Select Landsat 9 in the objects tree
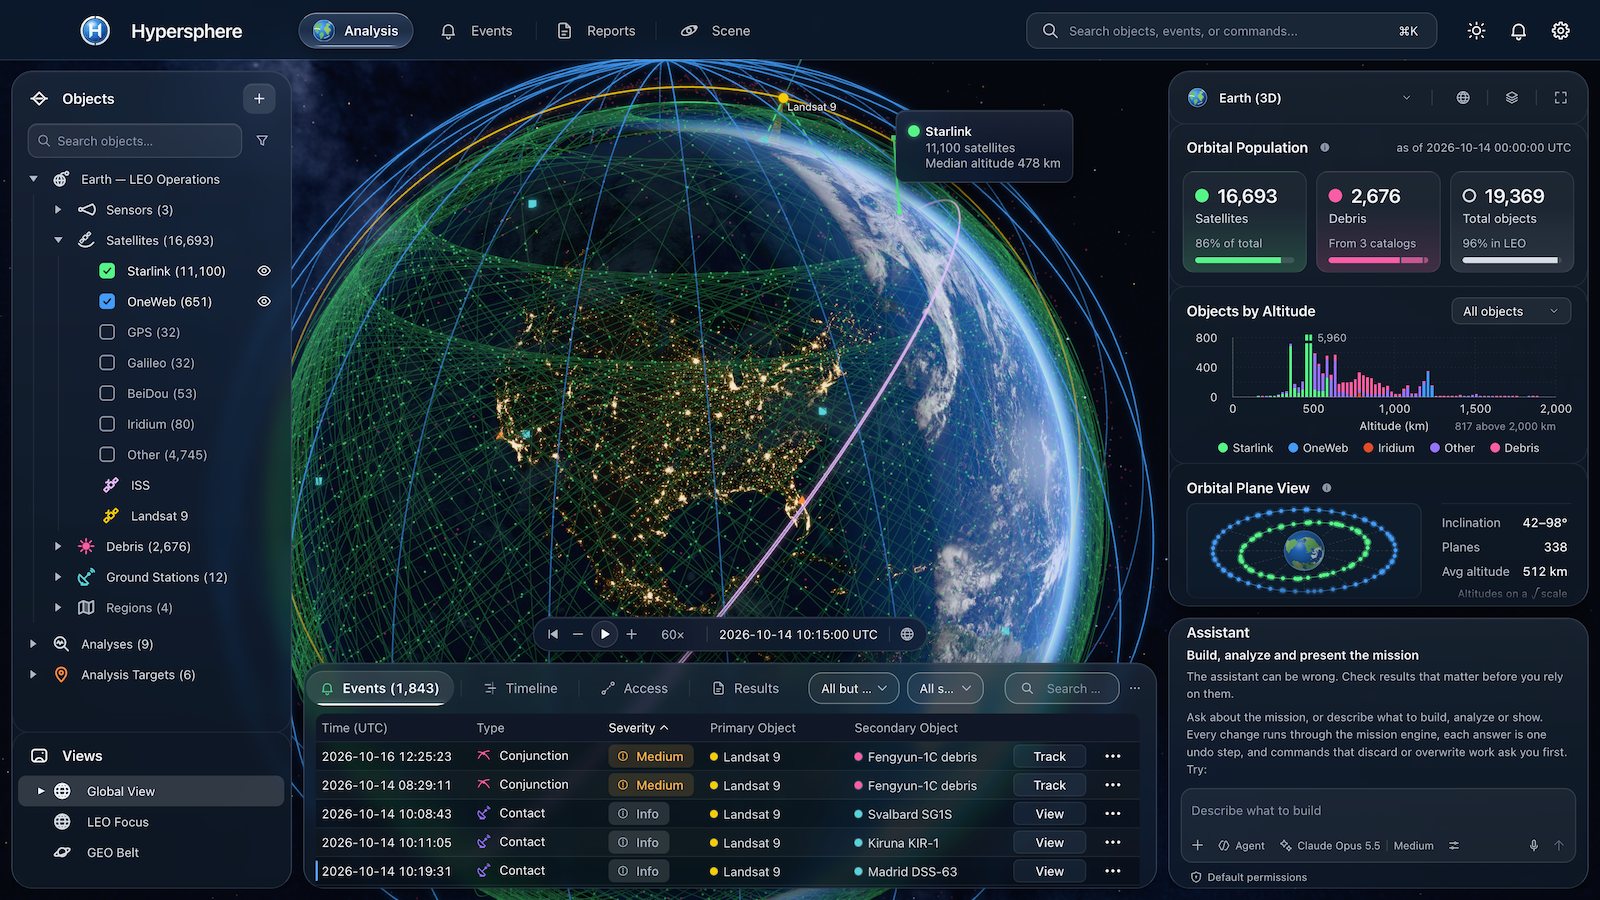The image size is (1600, 900). pyautogui.click(x=159, y=516)
